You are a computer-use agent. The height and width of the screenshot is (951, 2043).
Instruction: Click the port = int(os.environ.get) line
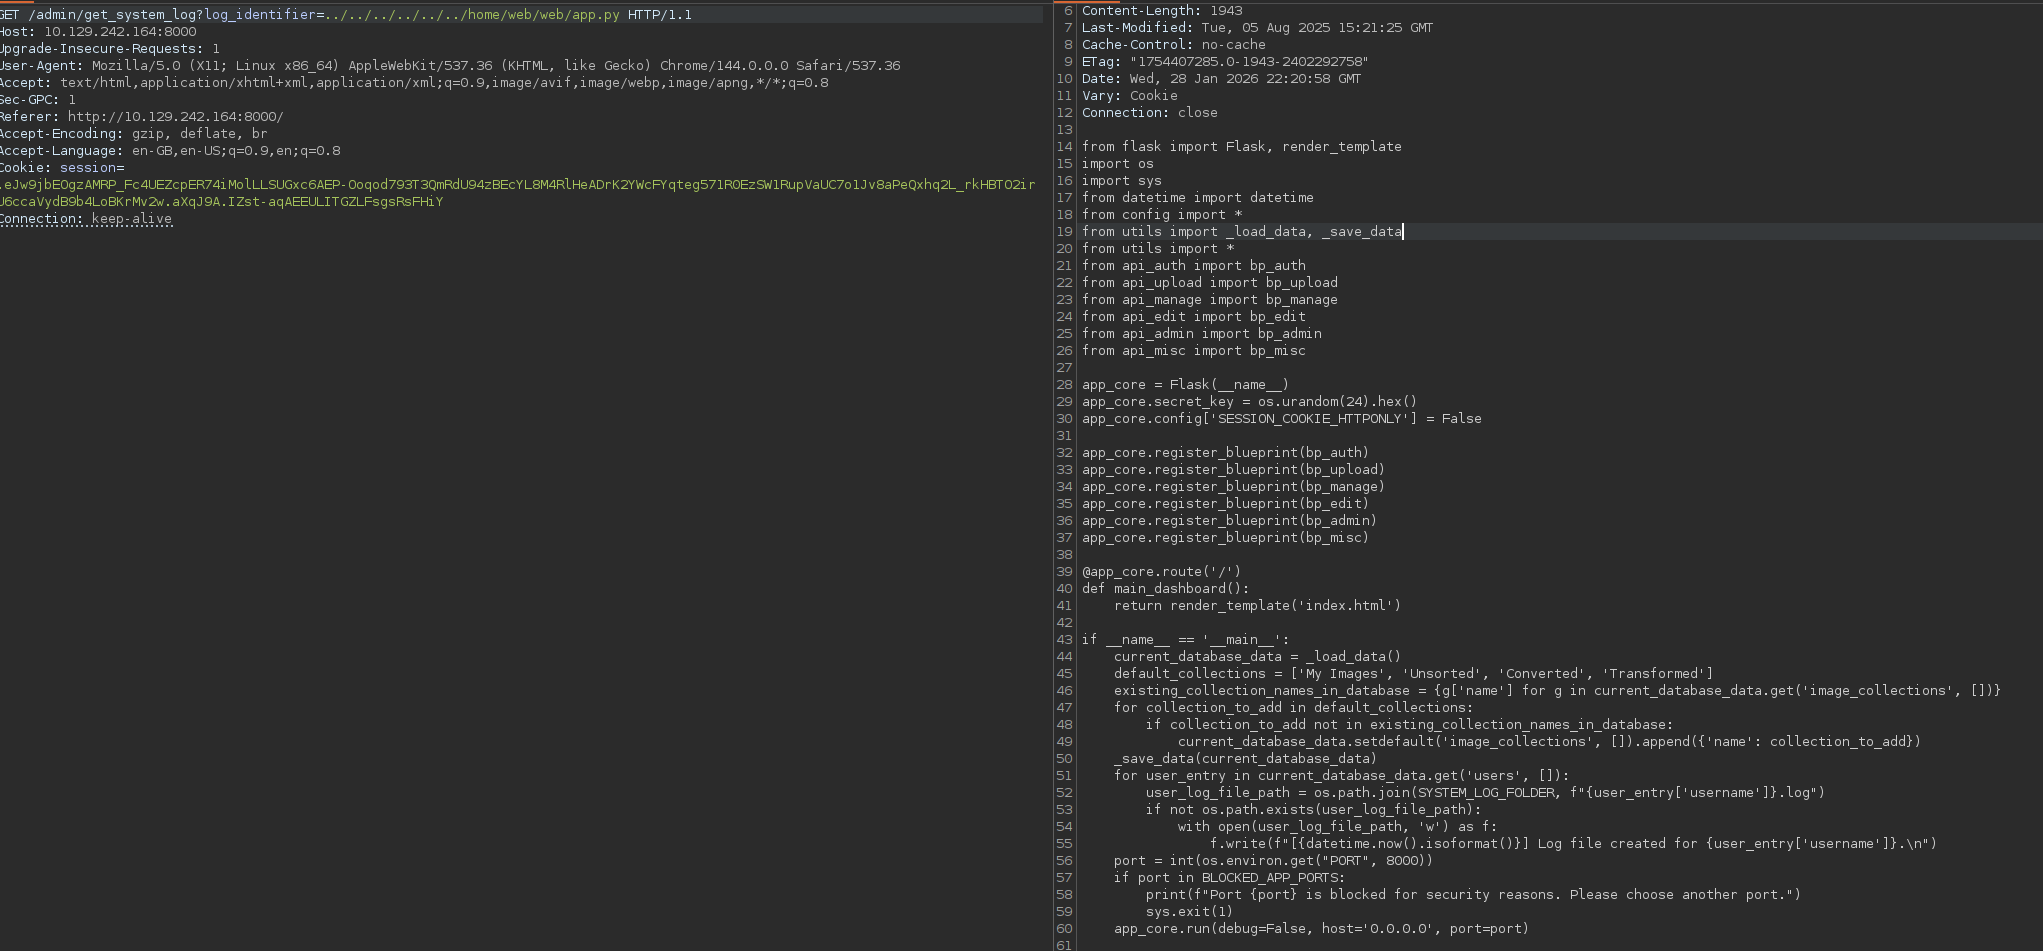point(1274,861)
